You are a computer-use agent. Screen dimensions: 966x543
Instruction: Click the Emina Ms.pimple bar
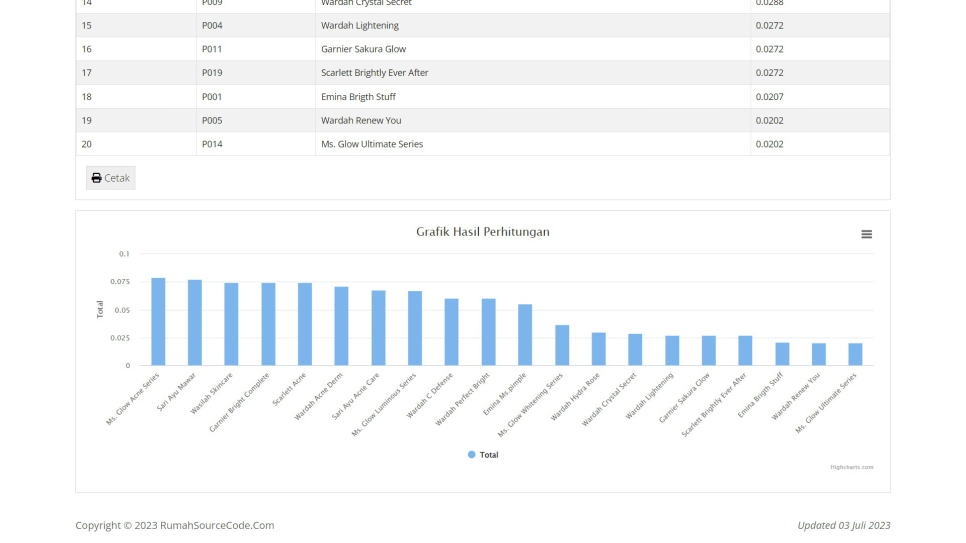(525, 335)
